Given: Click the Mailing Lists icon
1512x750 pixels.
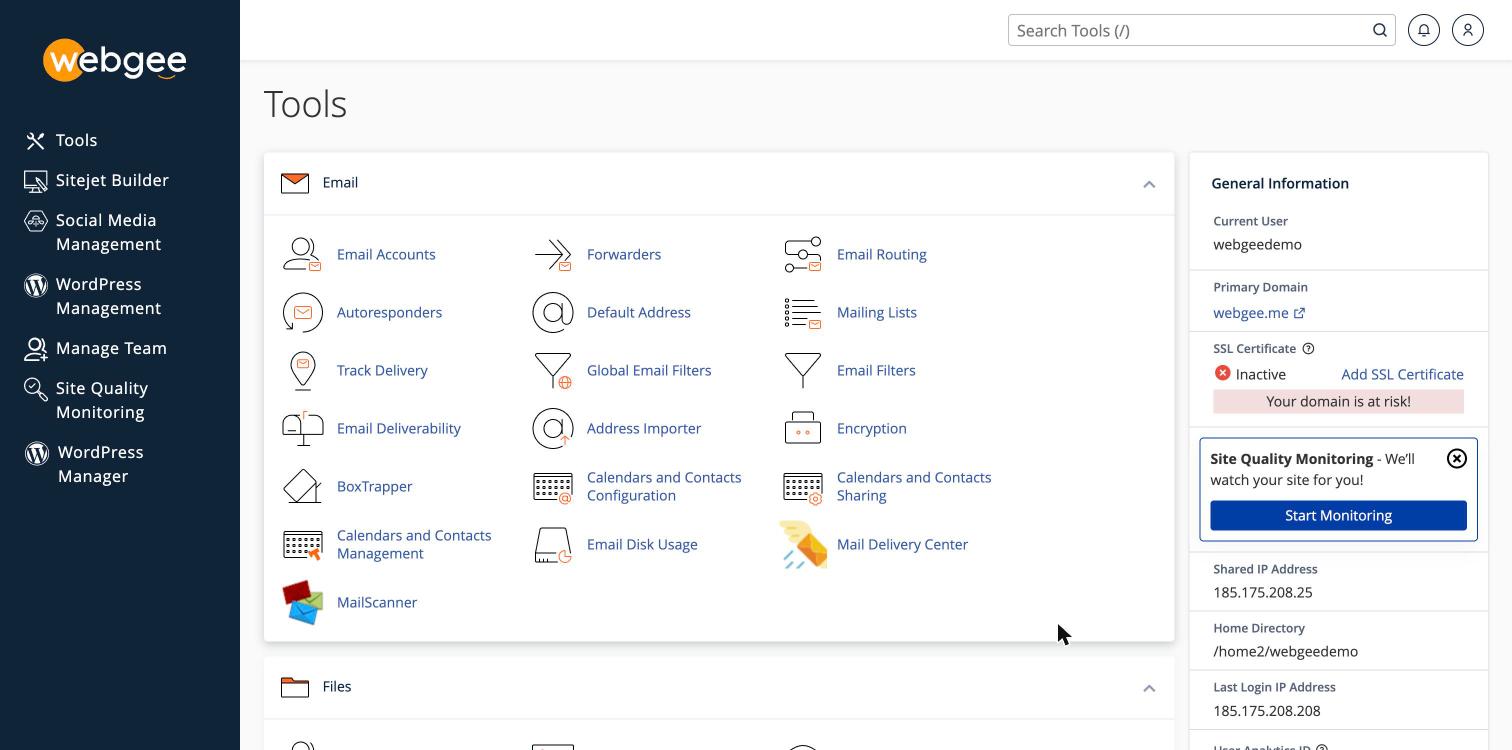Looking at the screenshot, I should coord(803,312).
